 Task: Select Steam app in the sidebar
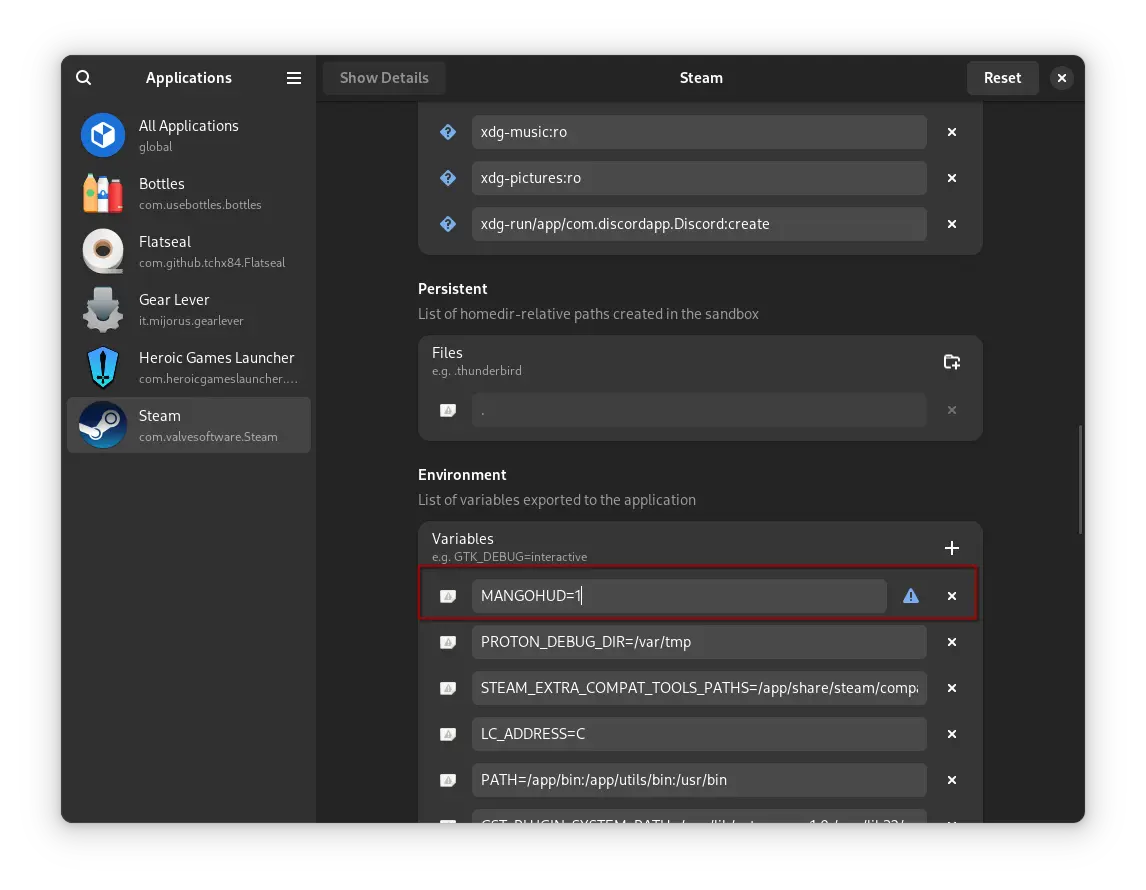click(x=189, y=425)
